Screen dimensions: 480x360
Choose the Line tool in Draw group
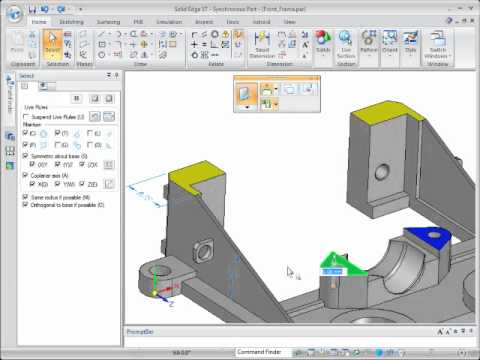tap(101, 34)
